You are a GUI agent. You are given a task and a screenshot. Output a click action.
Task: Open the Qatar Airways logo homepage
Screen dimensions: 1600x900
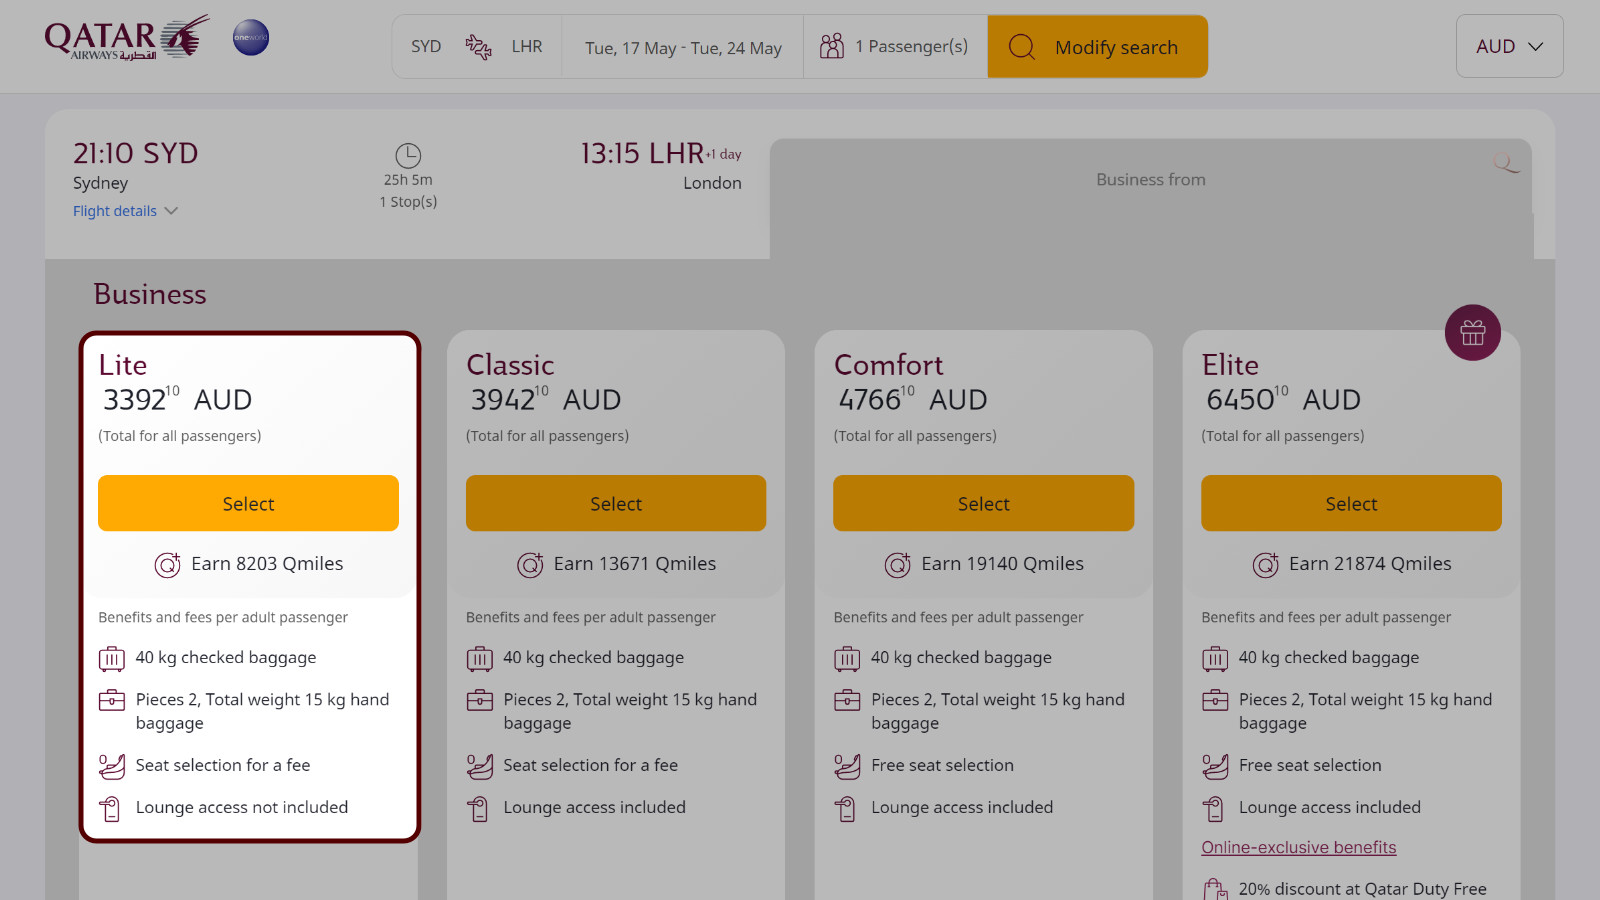pyautogui.click(x=127, y=38)
